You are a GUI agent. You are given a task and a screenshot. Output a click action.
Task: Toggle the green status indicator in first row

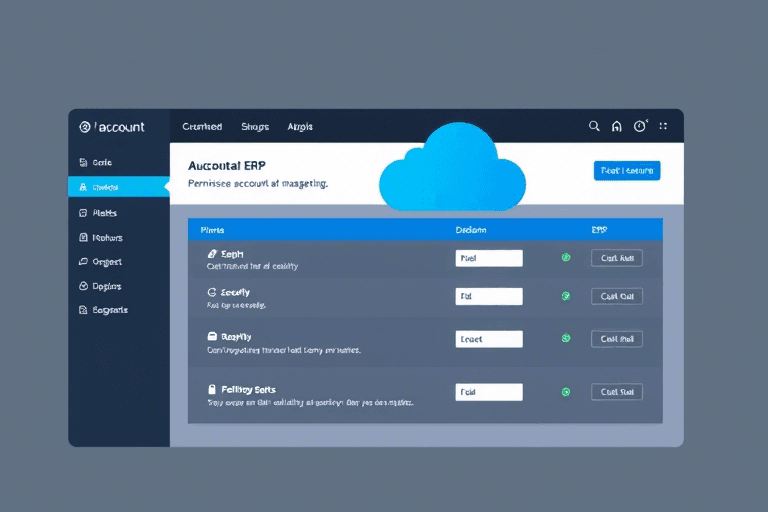click(566, 257)
